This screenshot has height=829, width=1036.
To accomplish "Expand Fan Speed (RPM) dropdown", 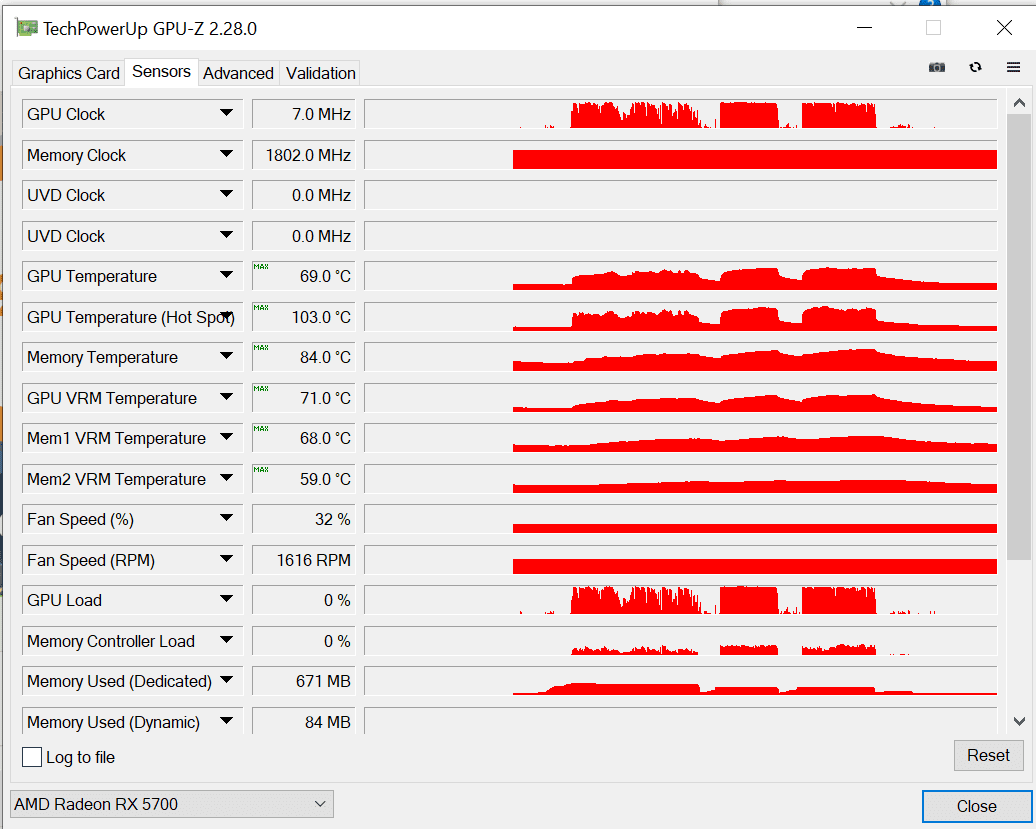I will (x=226, y=559).
